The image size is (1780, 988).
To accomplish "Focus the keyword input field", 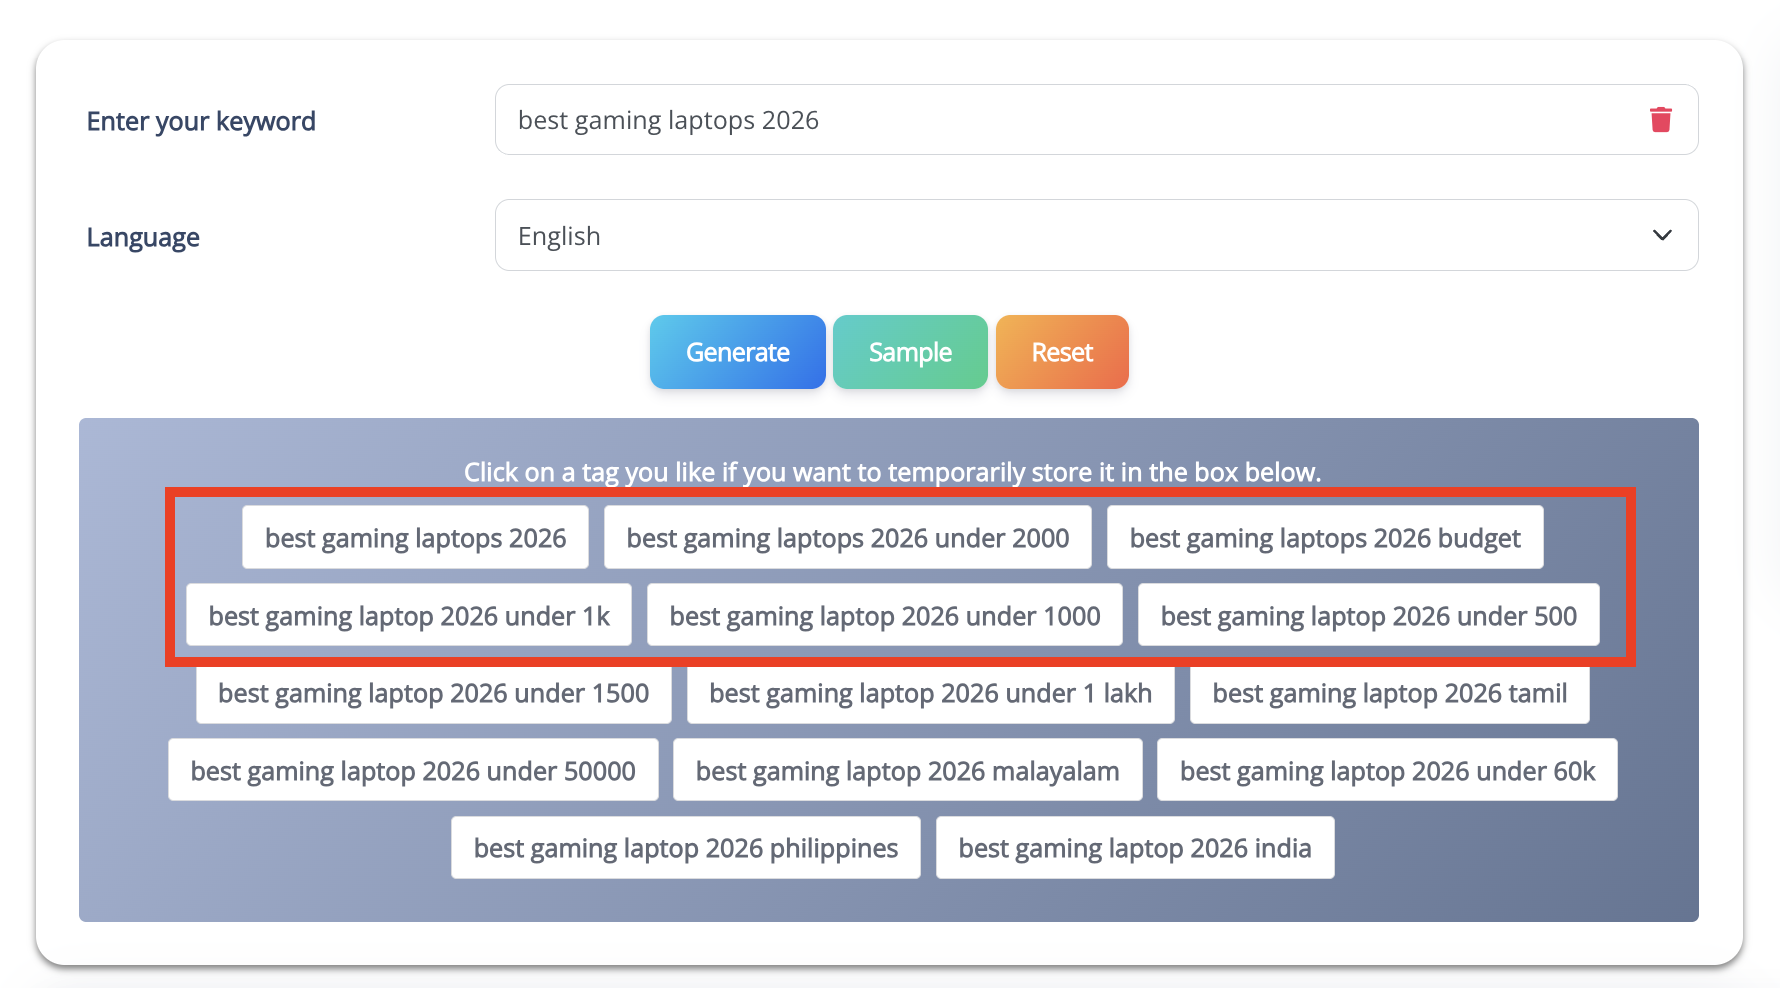I will [1060, 120].
